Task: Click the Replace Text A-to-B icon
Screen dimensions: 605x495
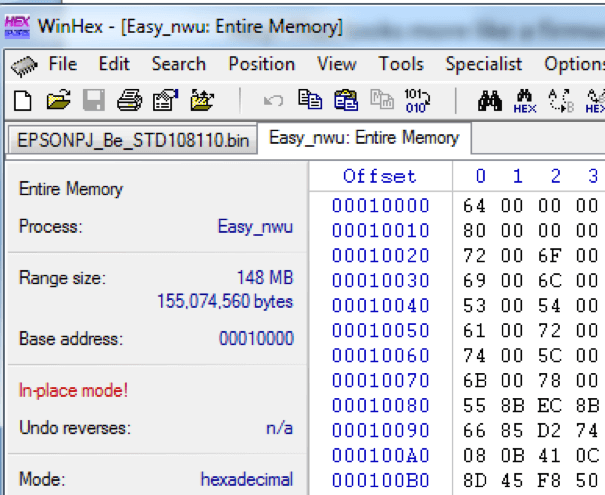Action: 561,101
